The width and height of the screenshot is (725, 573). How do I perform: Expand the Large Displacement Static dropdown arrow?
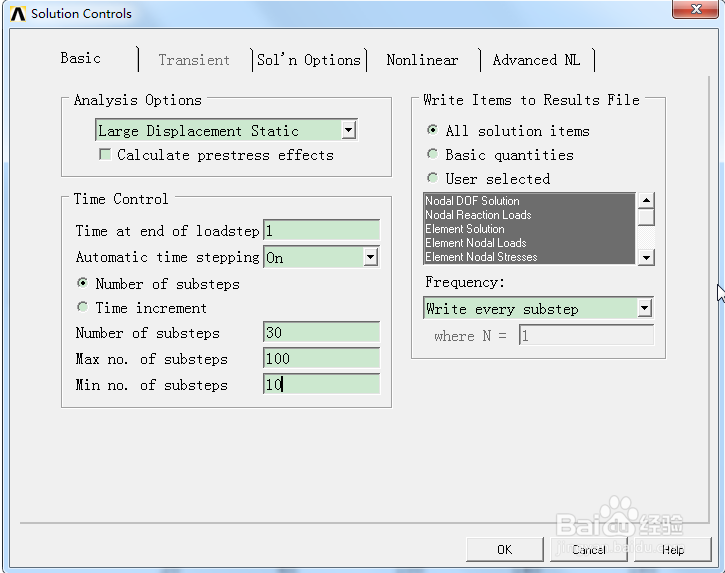pyautogui.click(x=349, y=130)
